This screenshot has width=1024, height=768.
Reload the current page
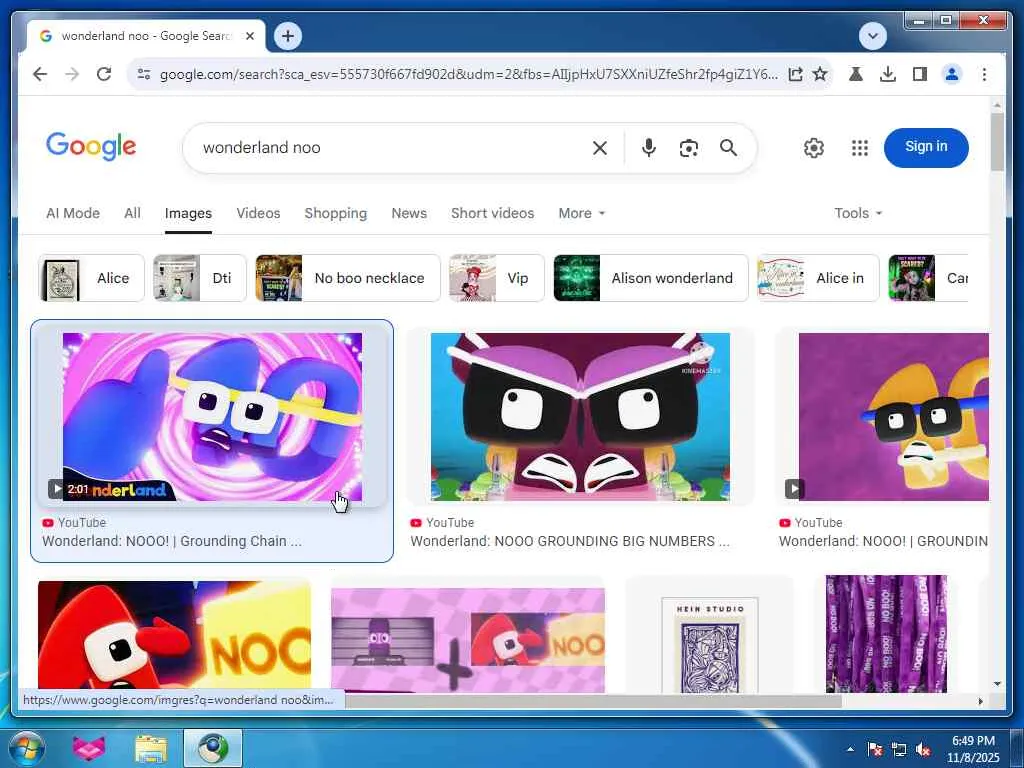104,74
